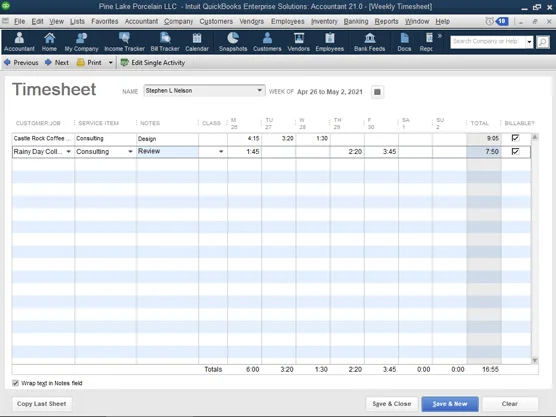Viewport: 556px width, 417px height.
Task: Click the search magnifier icon
Action: pyautogui.click(x=543, y=42)
